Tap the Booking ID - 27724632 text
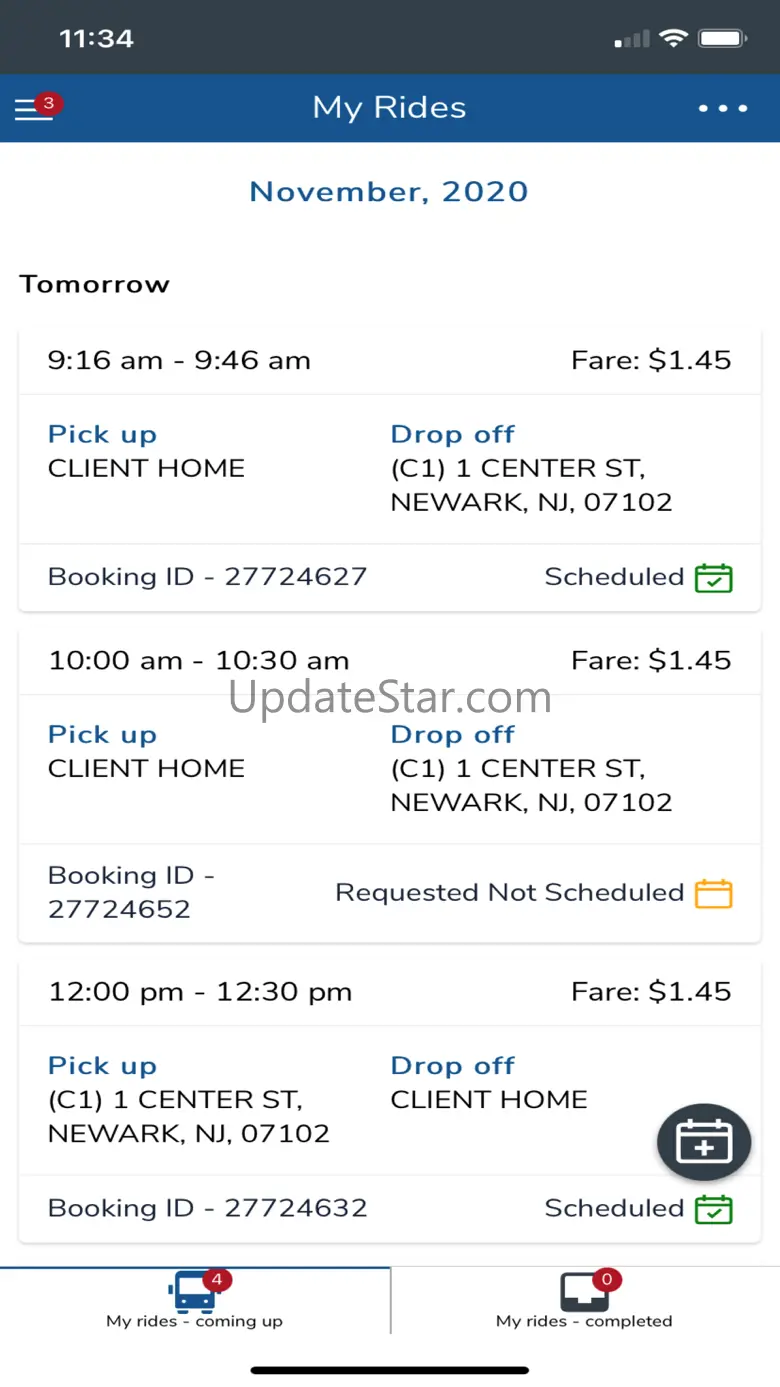Screen dimensions: 780x1387 pyautogui.click(x=207, y=1208)
